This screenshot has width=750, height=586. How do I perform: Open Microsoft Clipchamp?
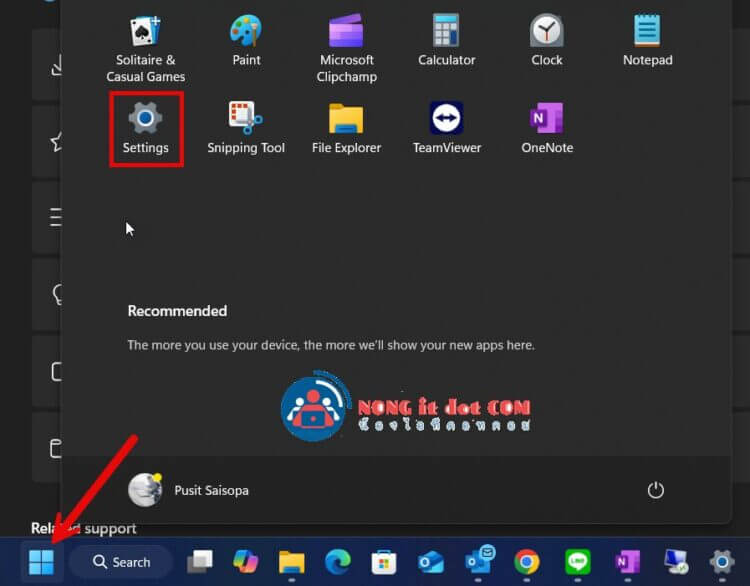(346, 49)
